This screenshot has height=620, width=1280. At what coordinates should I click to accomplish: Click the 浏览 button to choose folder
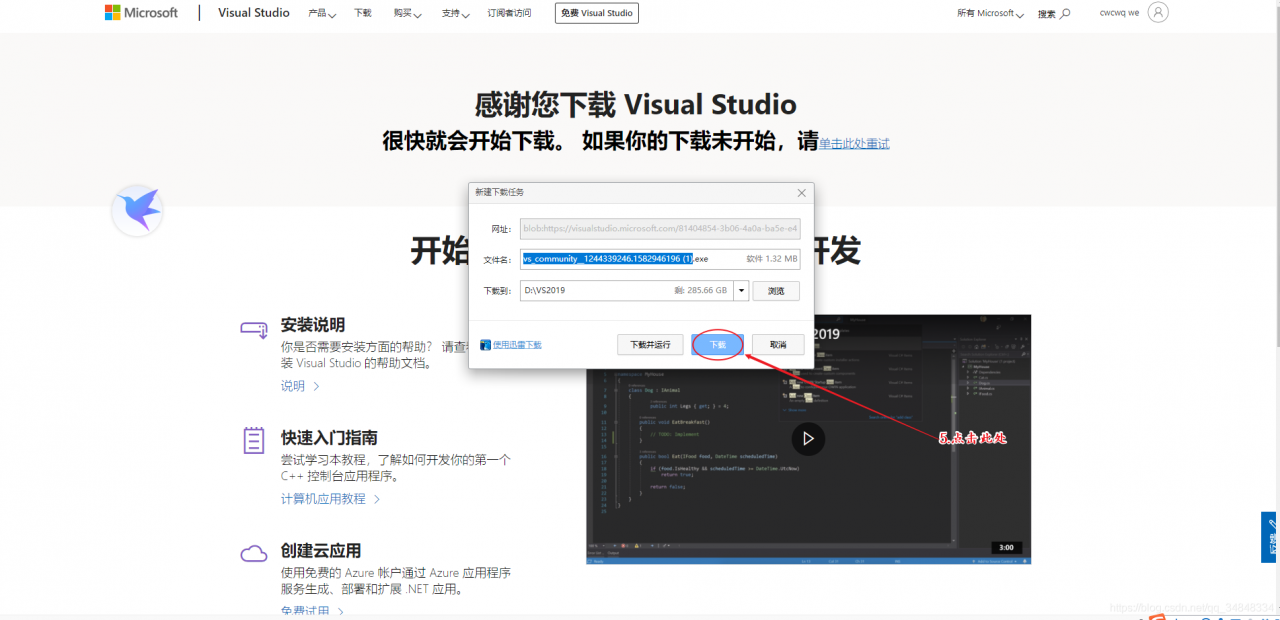click(x=776, y=290)
